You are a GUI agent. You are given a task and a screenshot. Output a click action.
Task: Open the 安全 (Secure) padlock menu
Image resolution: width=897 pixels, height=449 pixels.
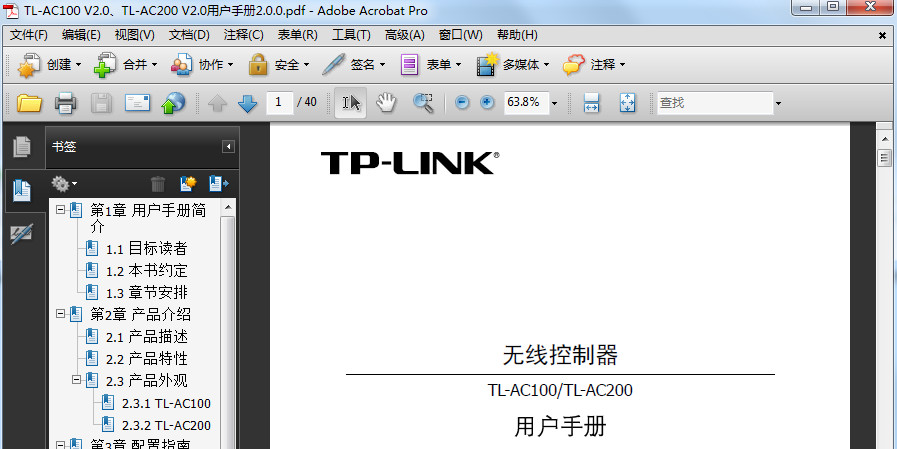click(x=279, y=65)
